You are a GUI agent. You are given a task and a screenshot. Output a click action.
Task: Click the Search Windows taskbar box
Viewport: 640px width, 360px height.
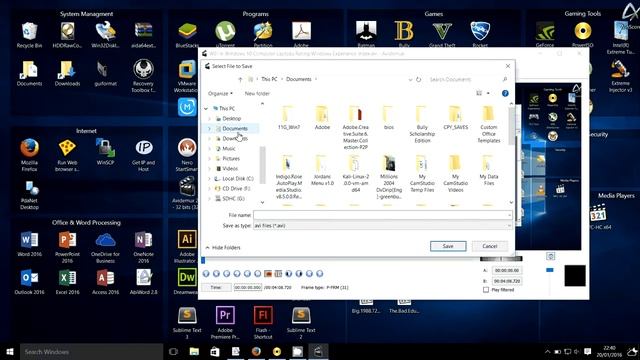(x=91, y=351)
